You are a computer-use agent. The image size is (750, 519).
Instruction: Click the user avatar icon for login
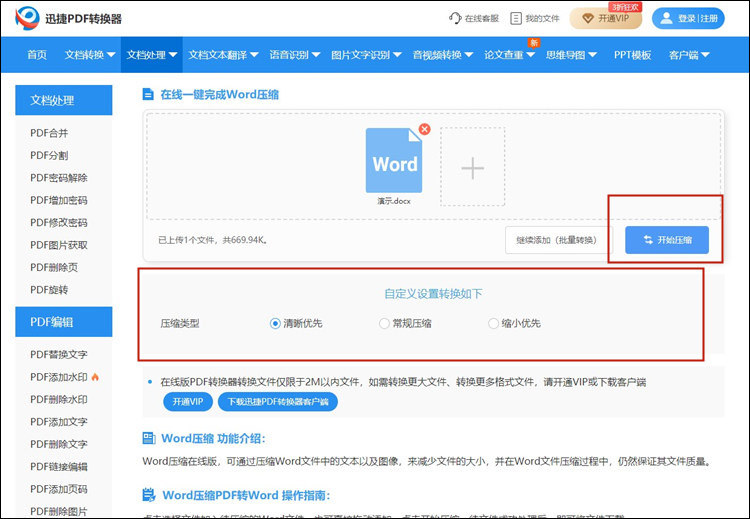(x=666, y=18)
